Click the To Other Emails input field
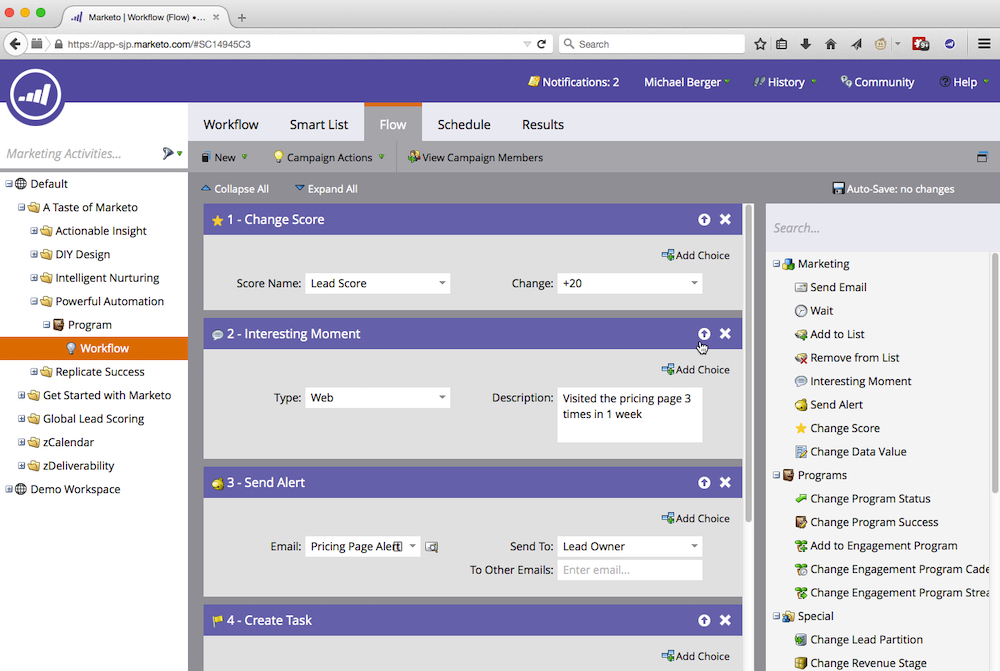 [x=630, y=569]
